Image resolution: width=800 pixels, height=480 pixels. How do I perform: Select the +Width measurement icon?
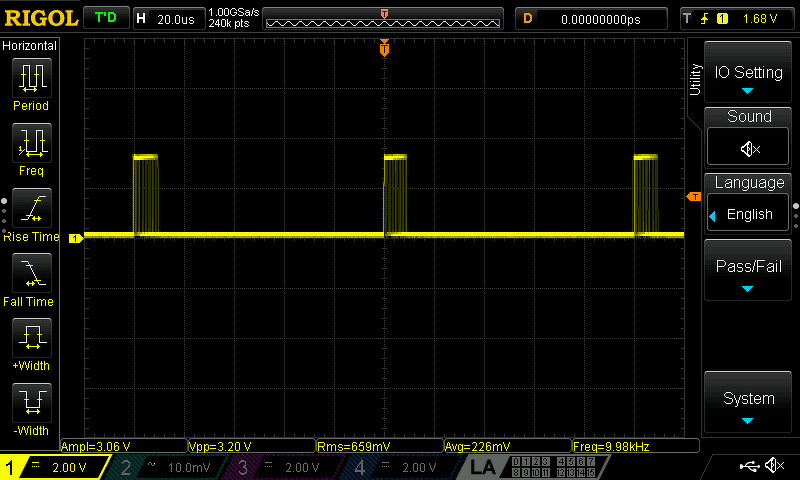(x=32, y=337)
